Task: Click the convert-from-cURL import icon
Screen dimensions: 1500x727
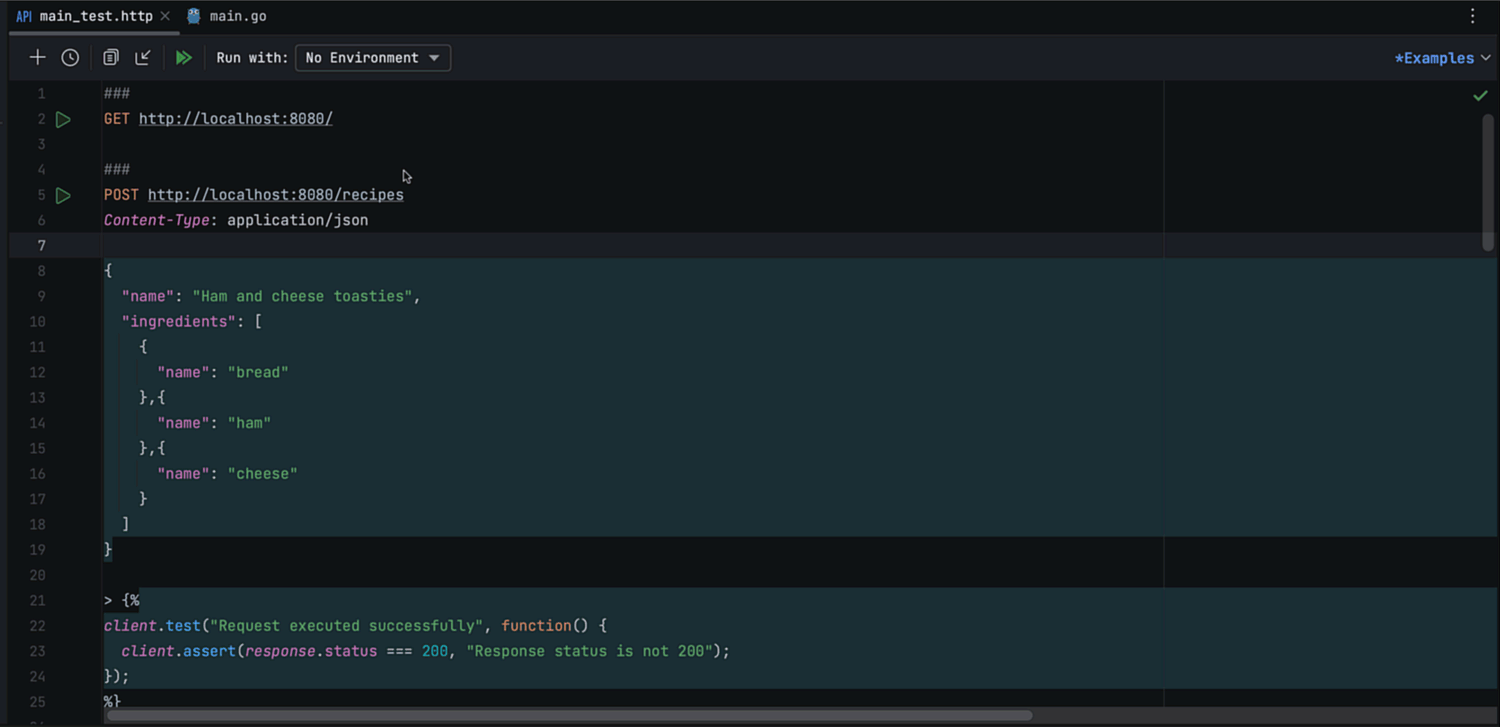Action: (x=142, y=57)
